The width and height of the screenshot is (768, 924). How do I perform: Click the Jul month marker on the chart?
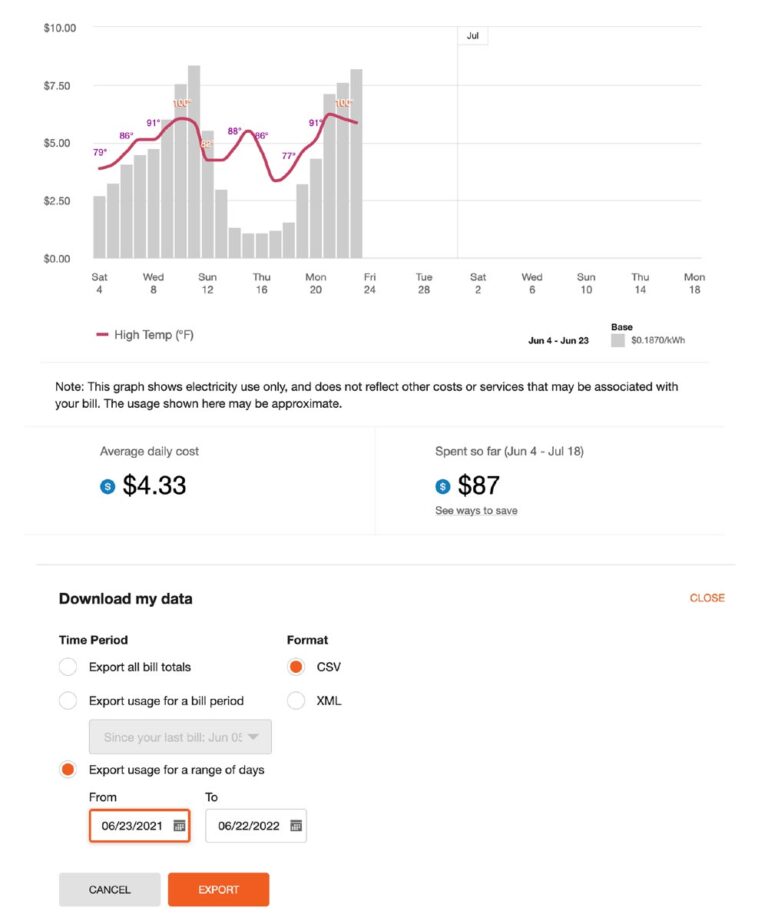[x=473, y=36]
